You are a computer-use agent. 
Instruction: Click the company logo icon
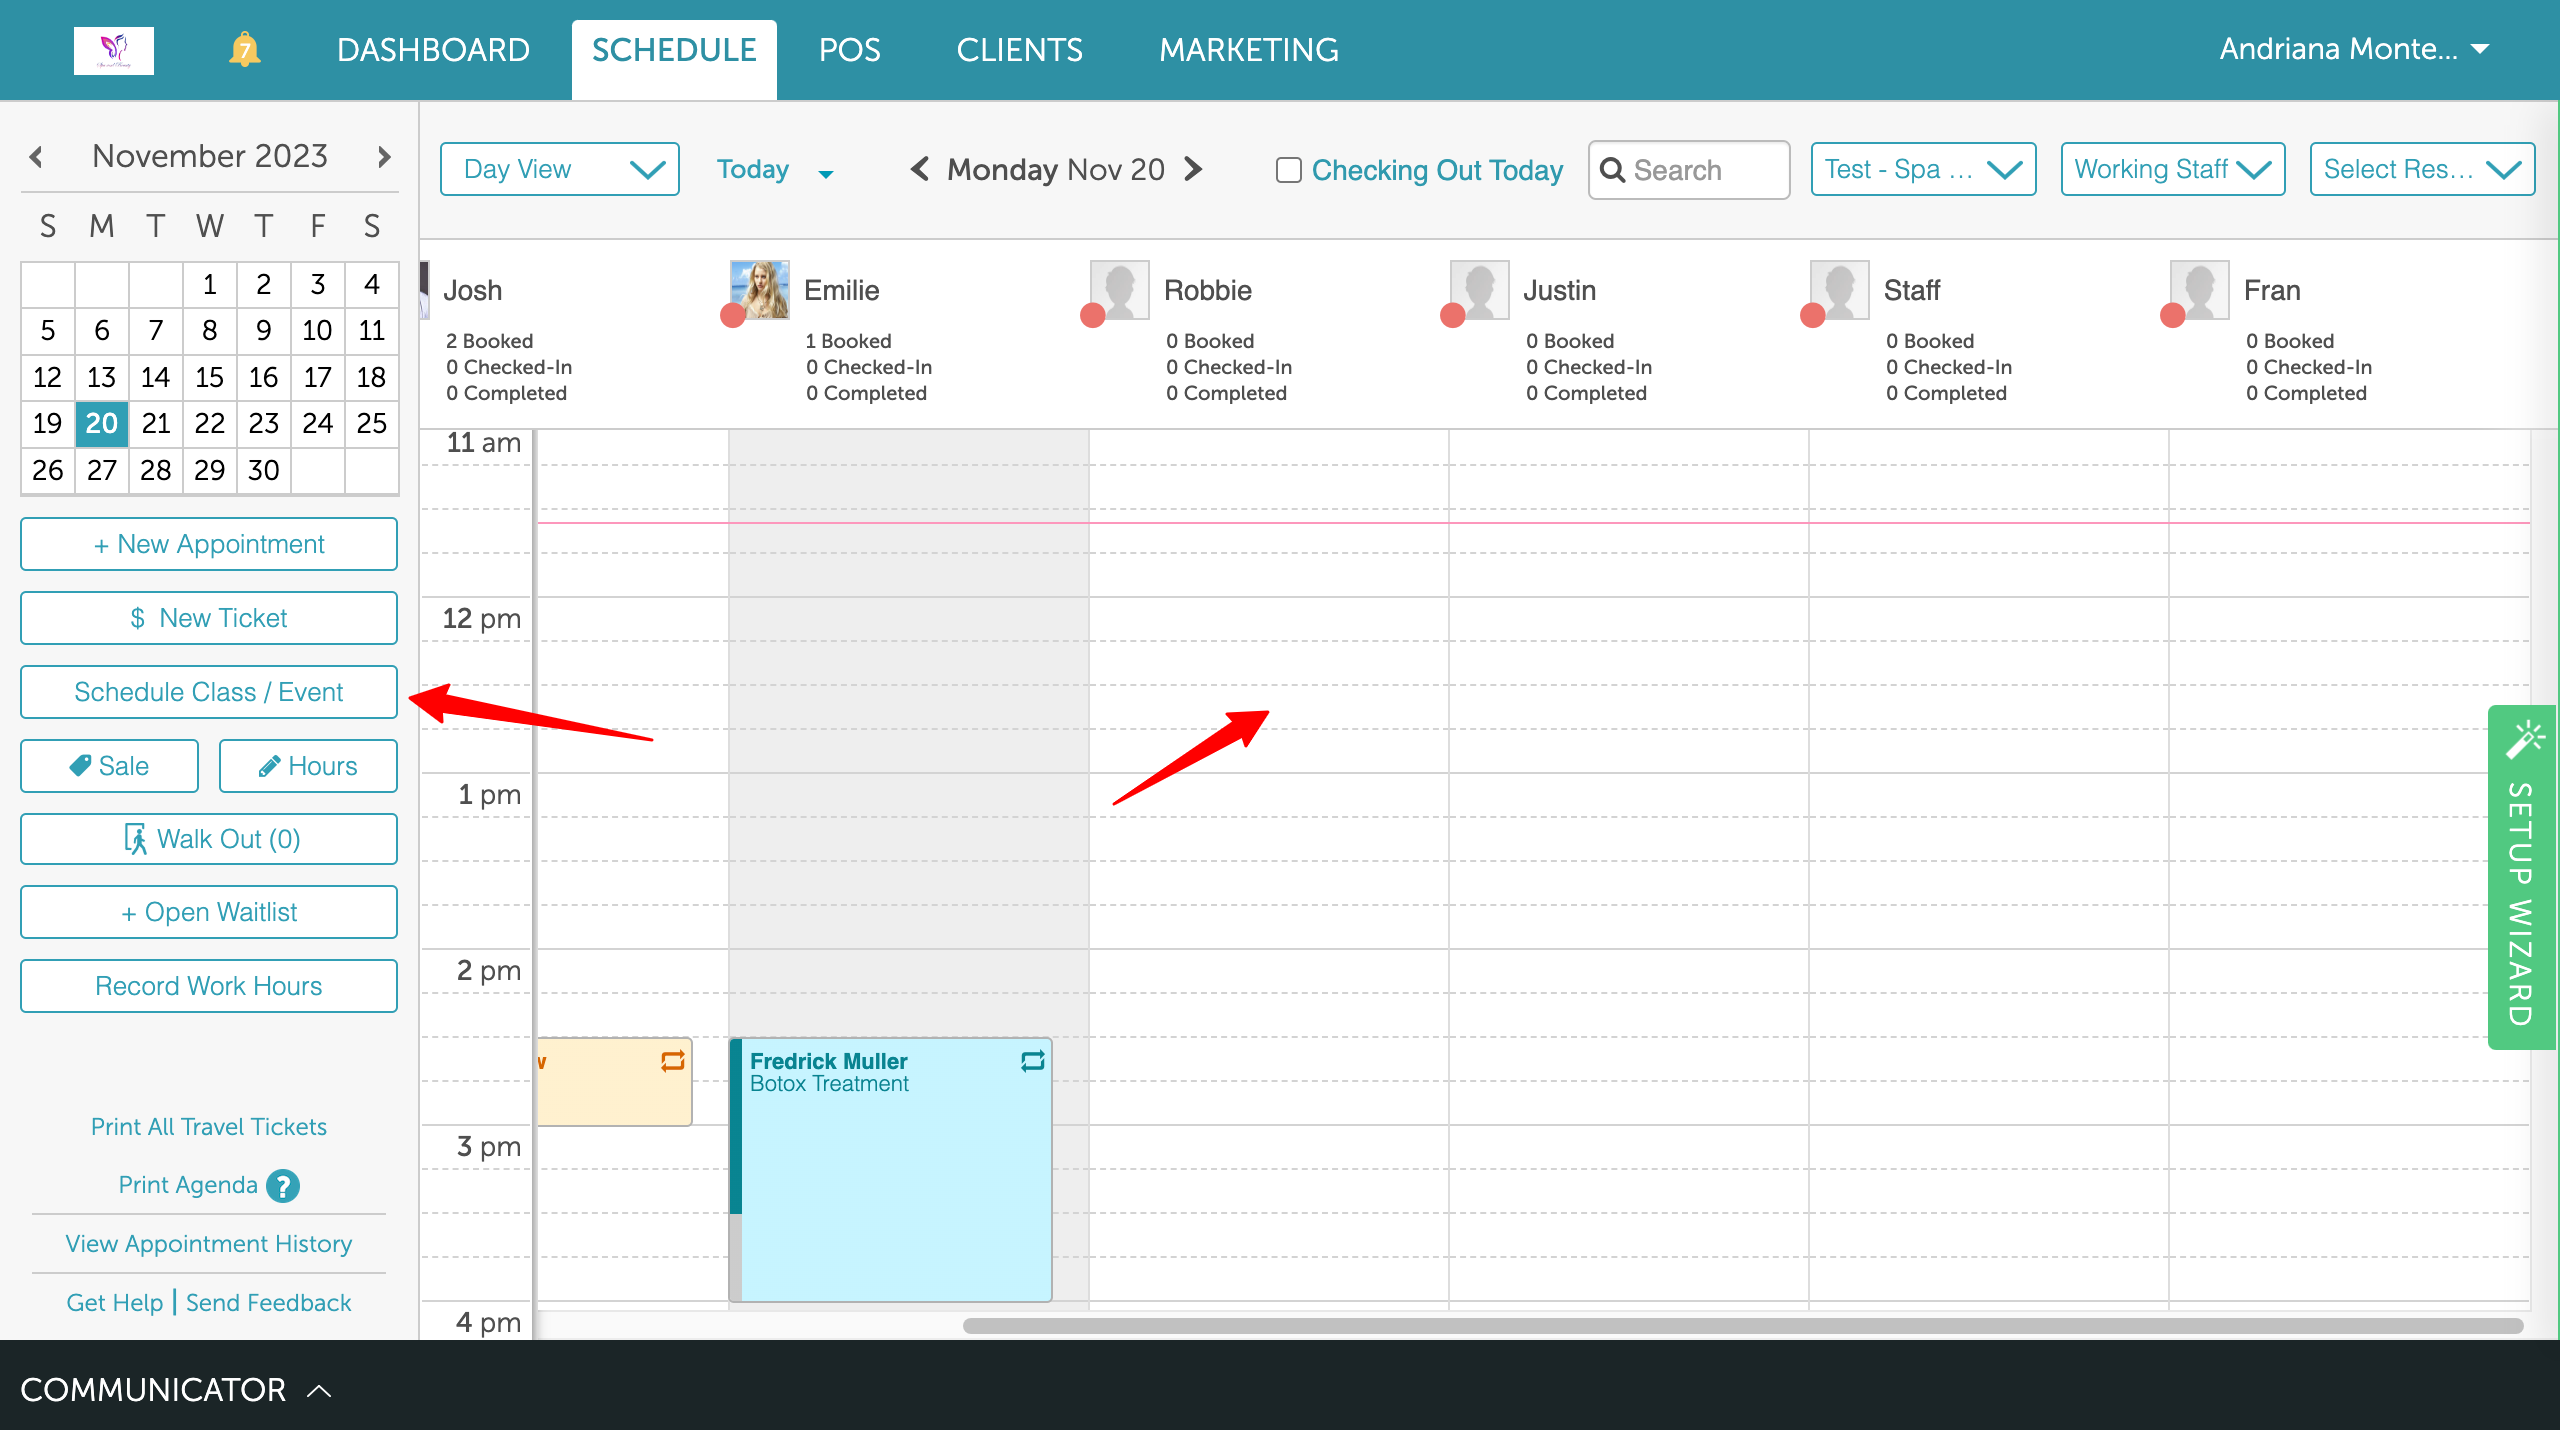(114, 50)
